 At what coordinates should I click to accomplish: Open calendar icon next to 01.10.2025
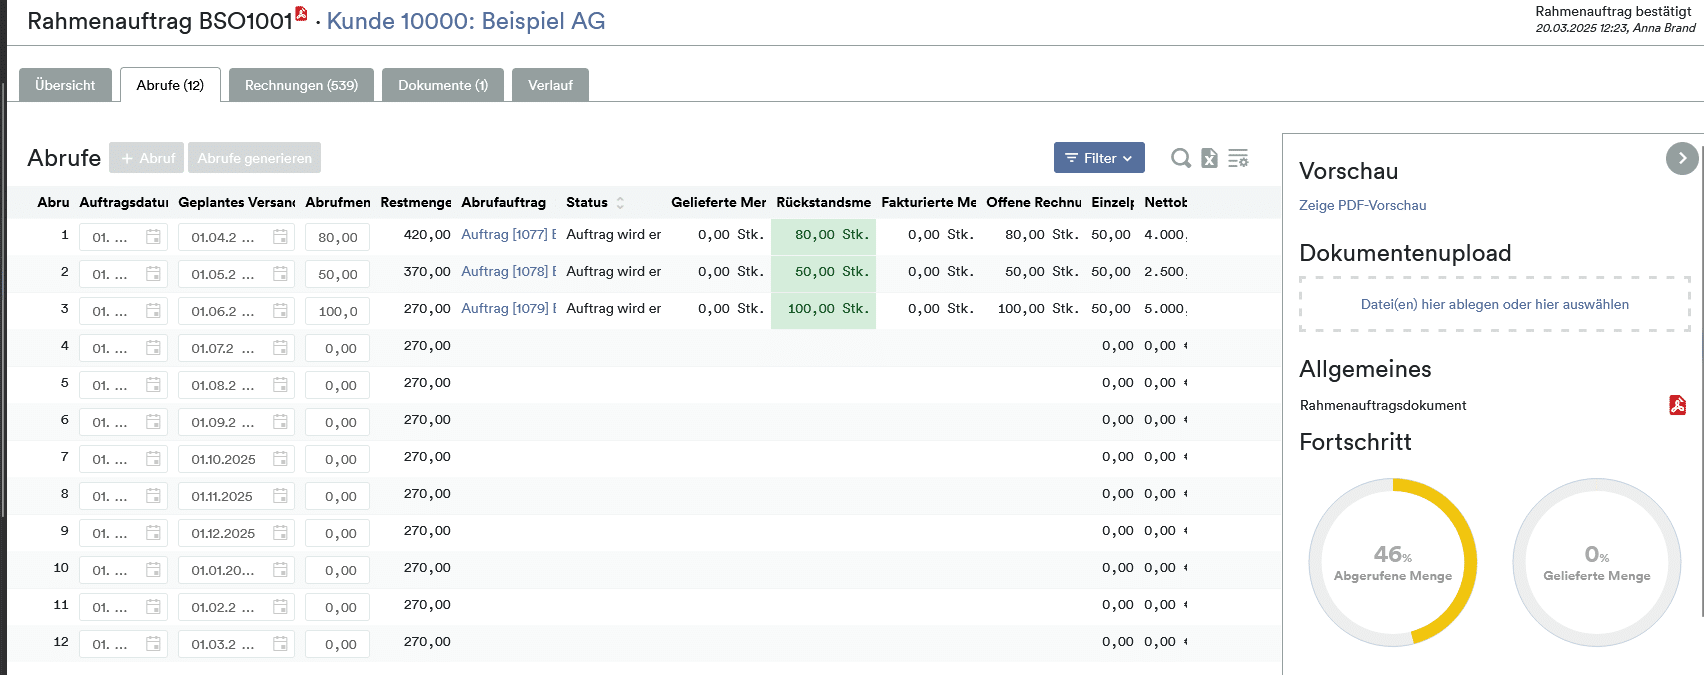coord(280,459)
